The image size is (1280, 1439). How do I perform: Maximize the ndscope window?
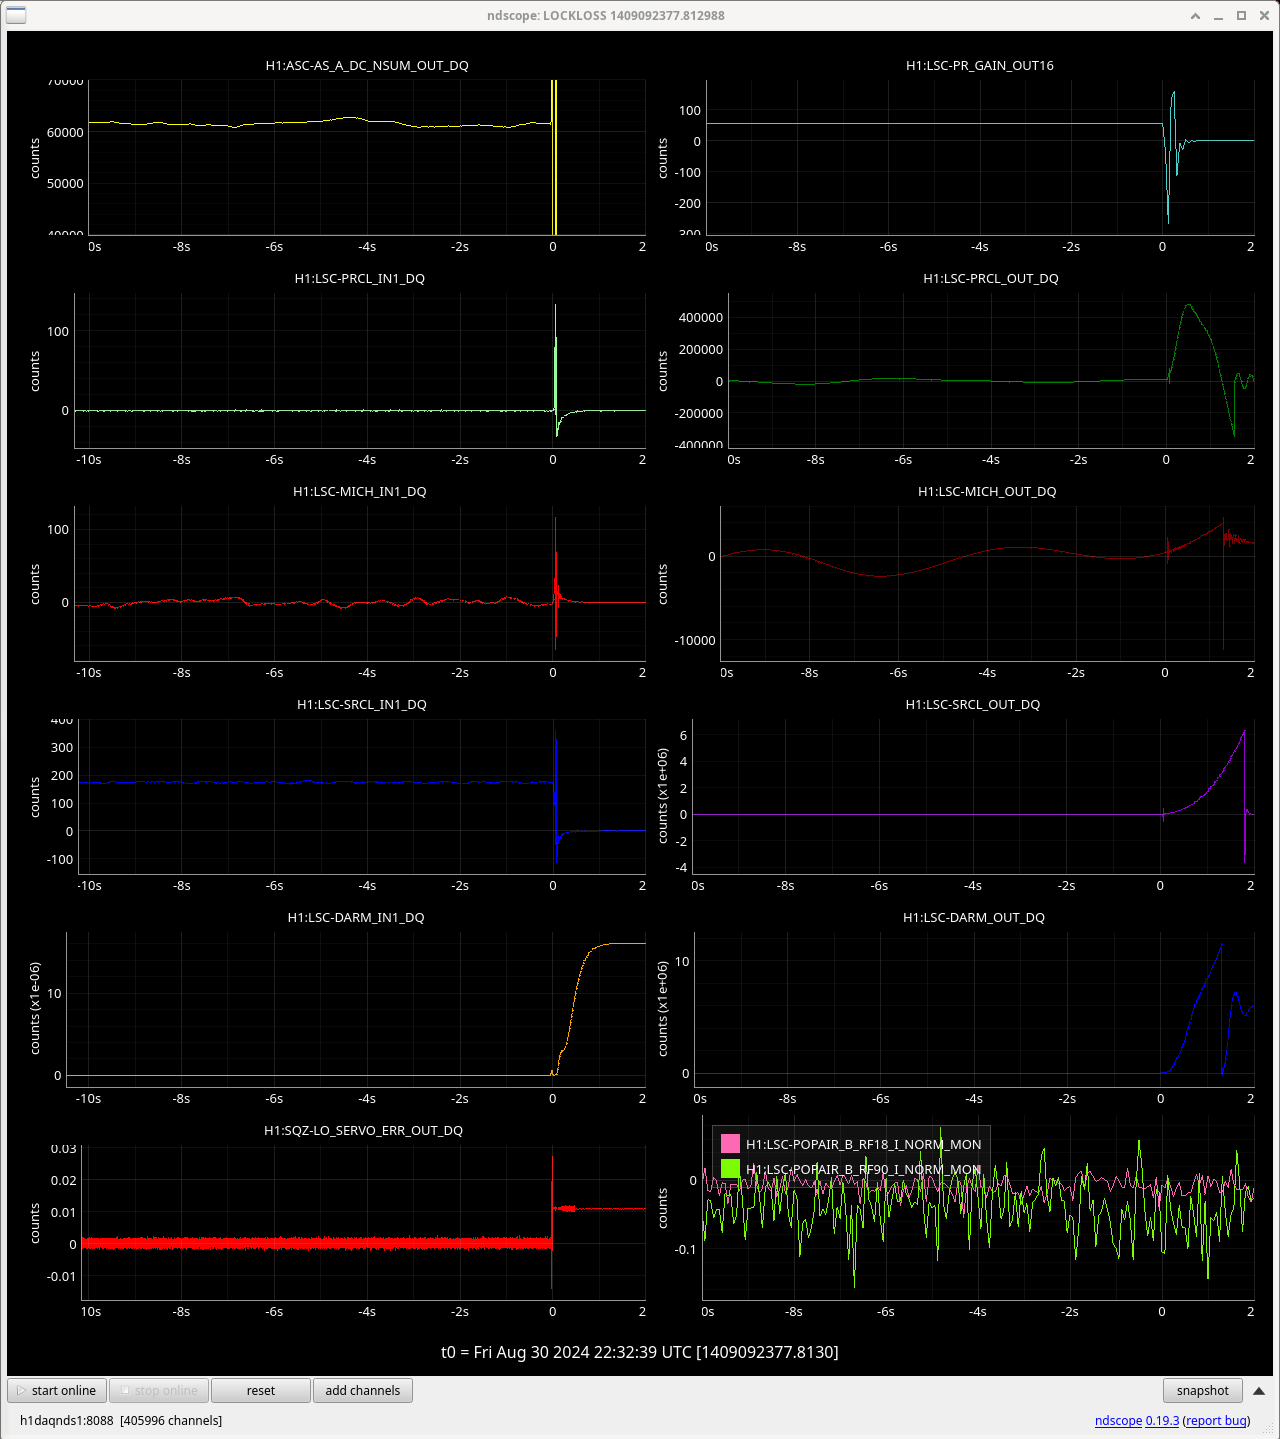(1241, 16)
